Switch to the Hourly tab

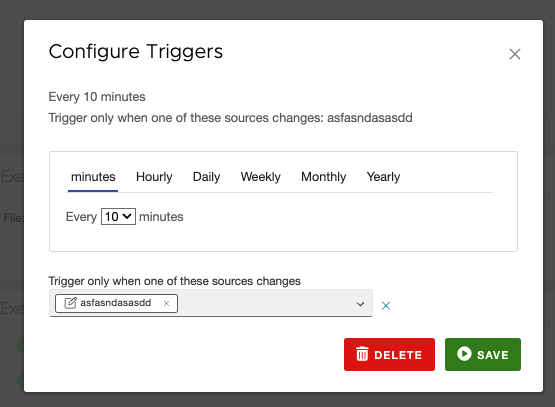point(154,177)
